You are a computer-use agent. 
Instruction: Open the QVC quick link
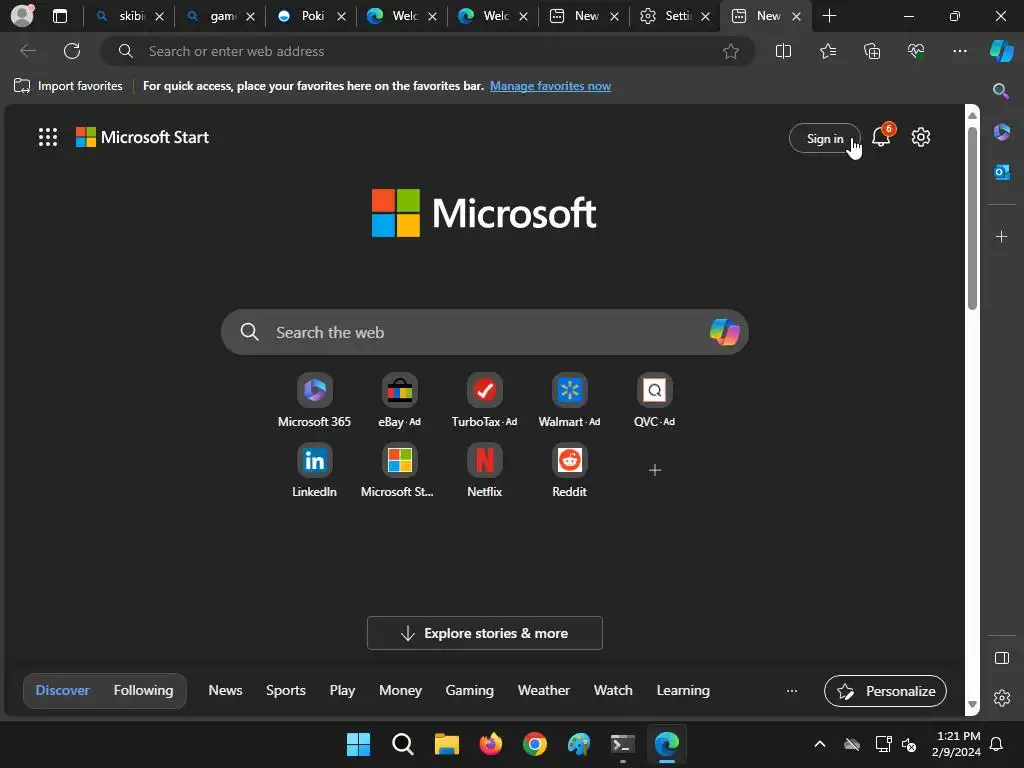654,401
